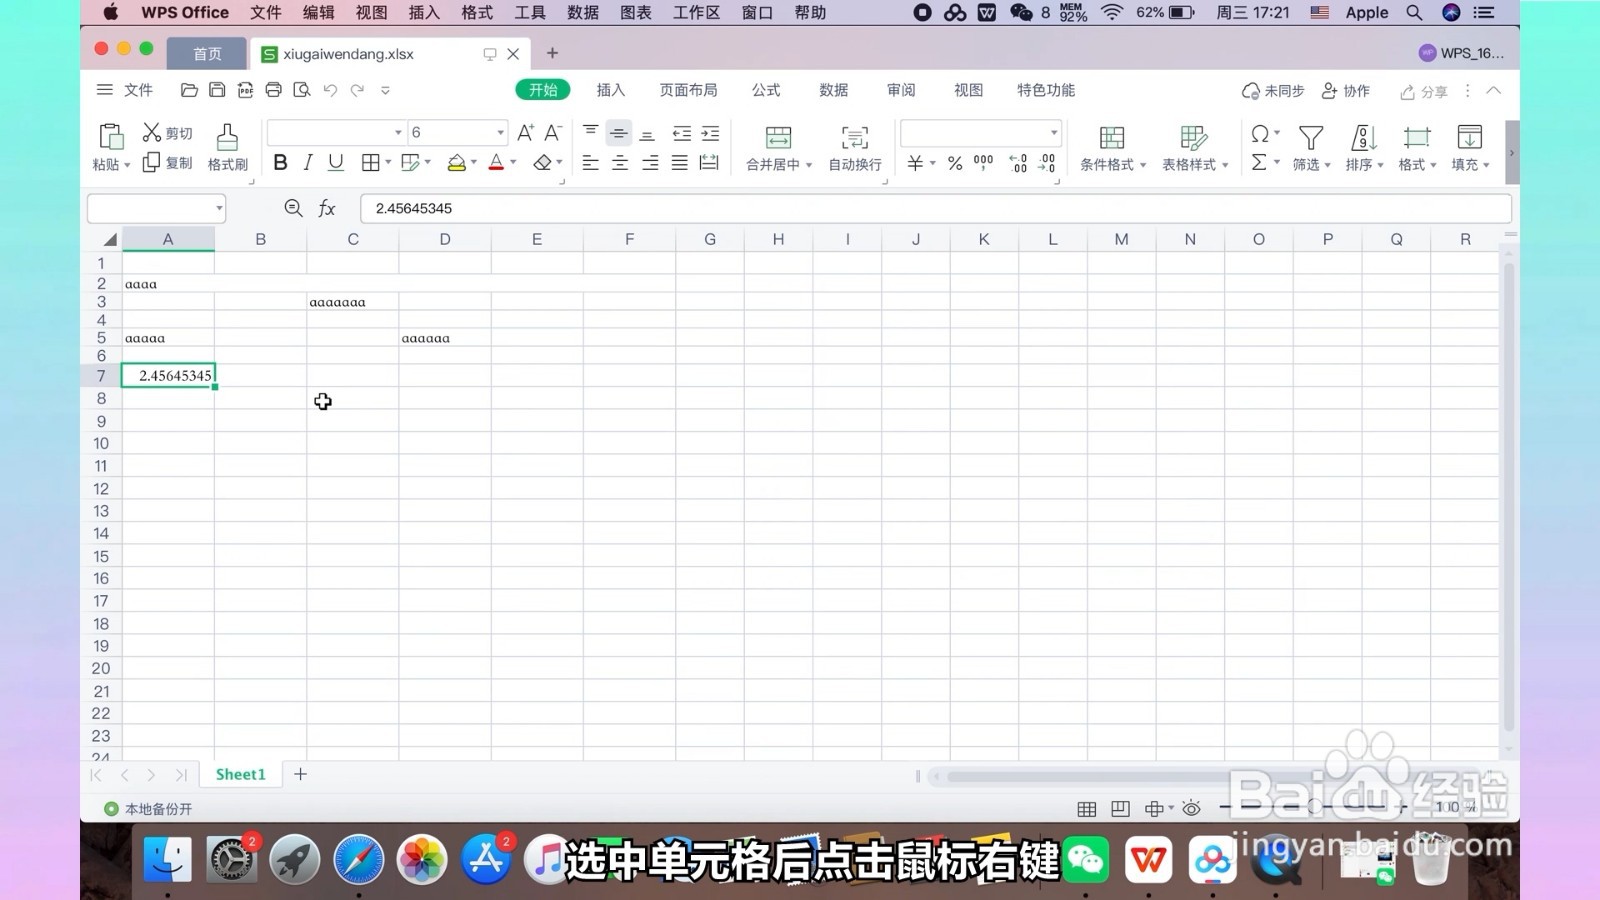1600x900 pixels.
Task: Click the increase decimal places icon
Action: coord(1018,162)
